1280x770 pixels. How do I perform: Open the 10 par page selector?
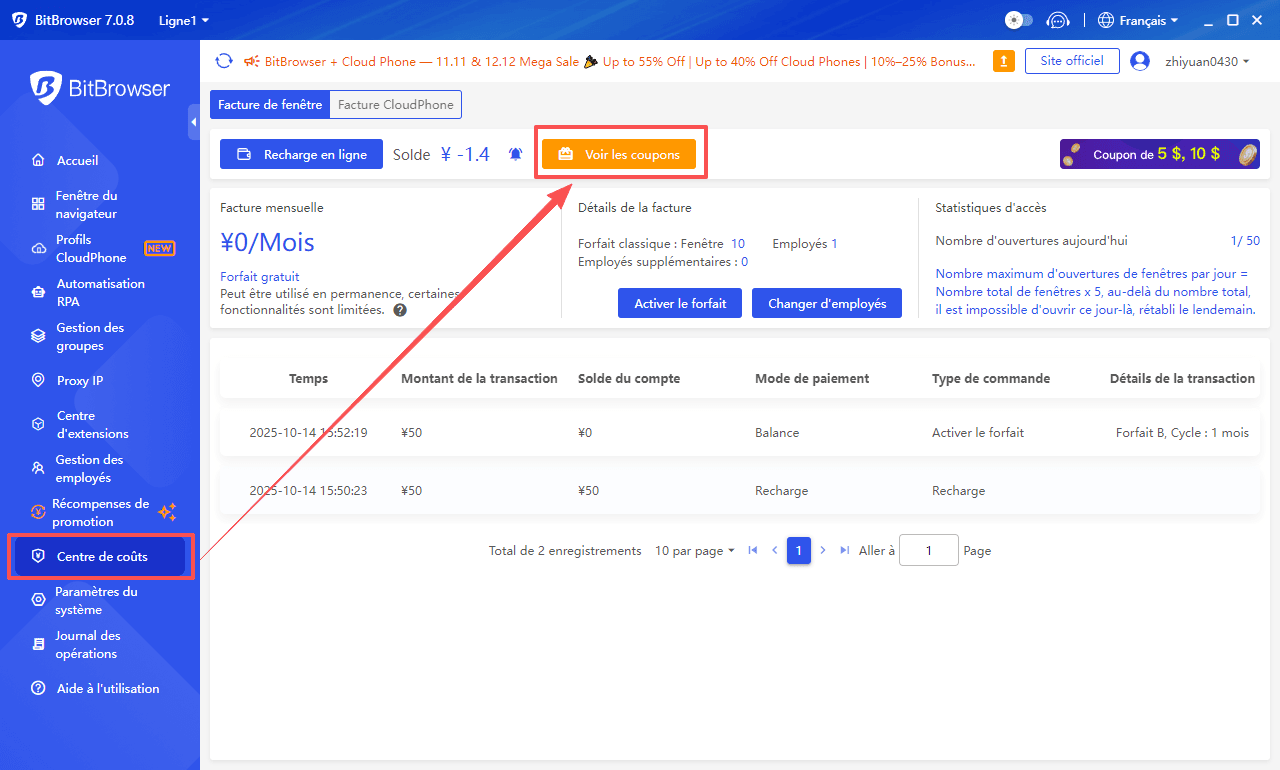click(x=694, y=550)
